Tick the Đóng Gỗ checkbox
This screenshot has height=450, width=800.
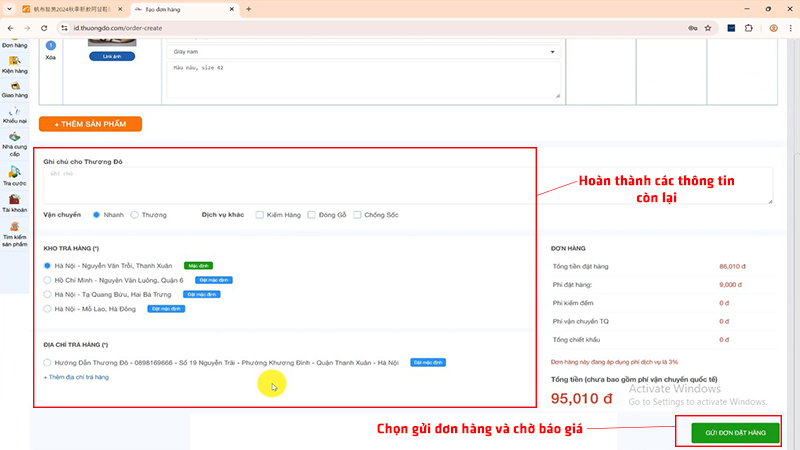pyautogui.click(x=312, y=214)
